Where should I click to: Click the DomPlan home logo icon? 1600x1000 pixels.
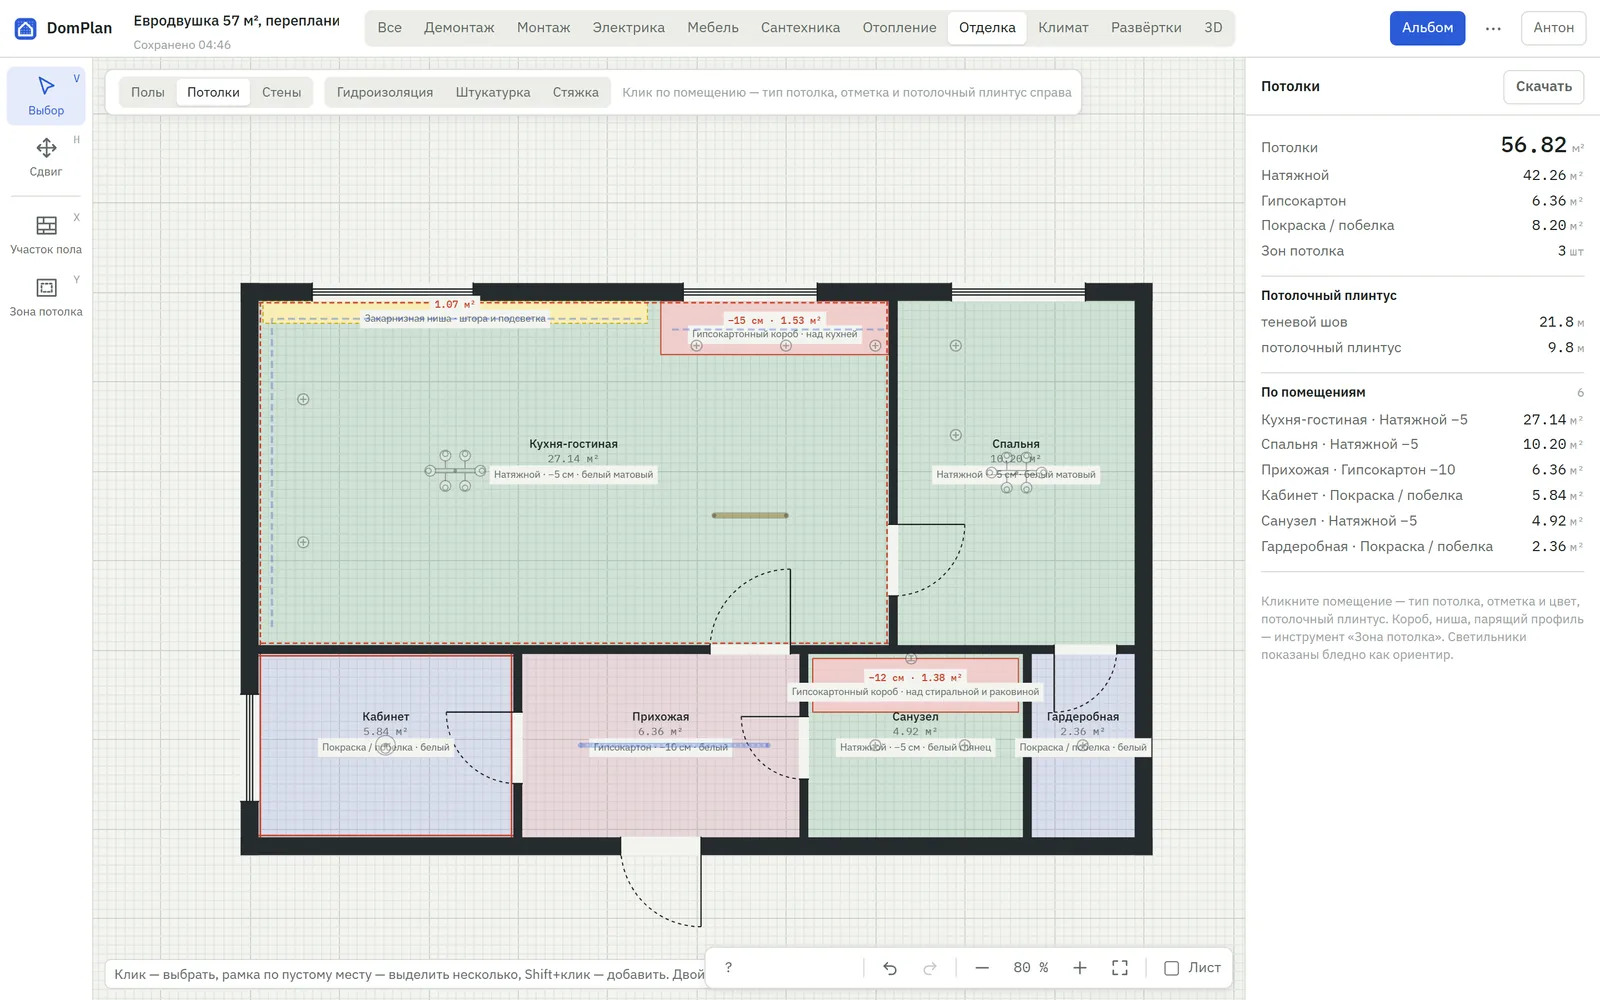[26, 28]
